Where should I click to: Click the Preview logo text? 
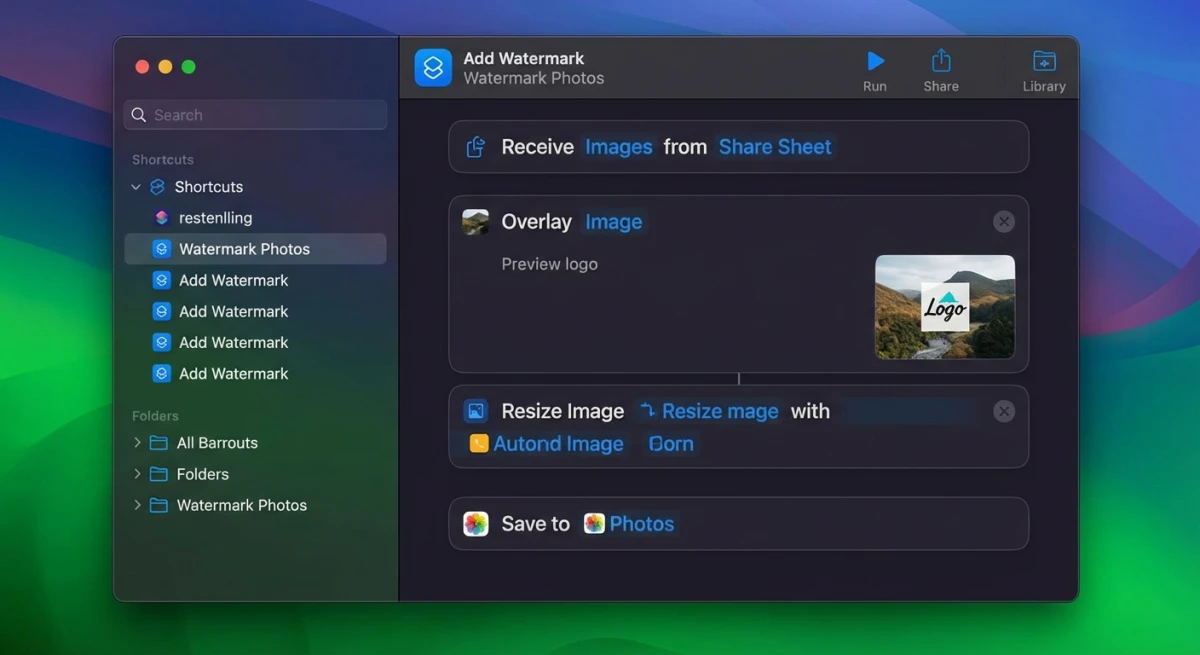[x=550, y=264]
